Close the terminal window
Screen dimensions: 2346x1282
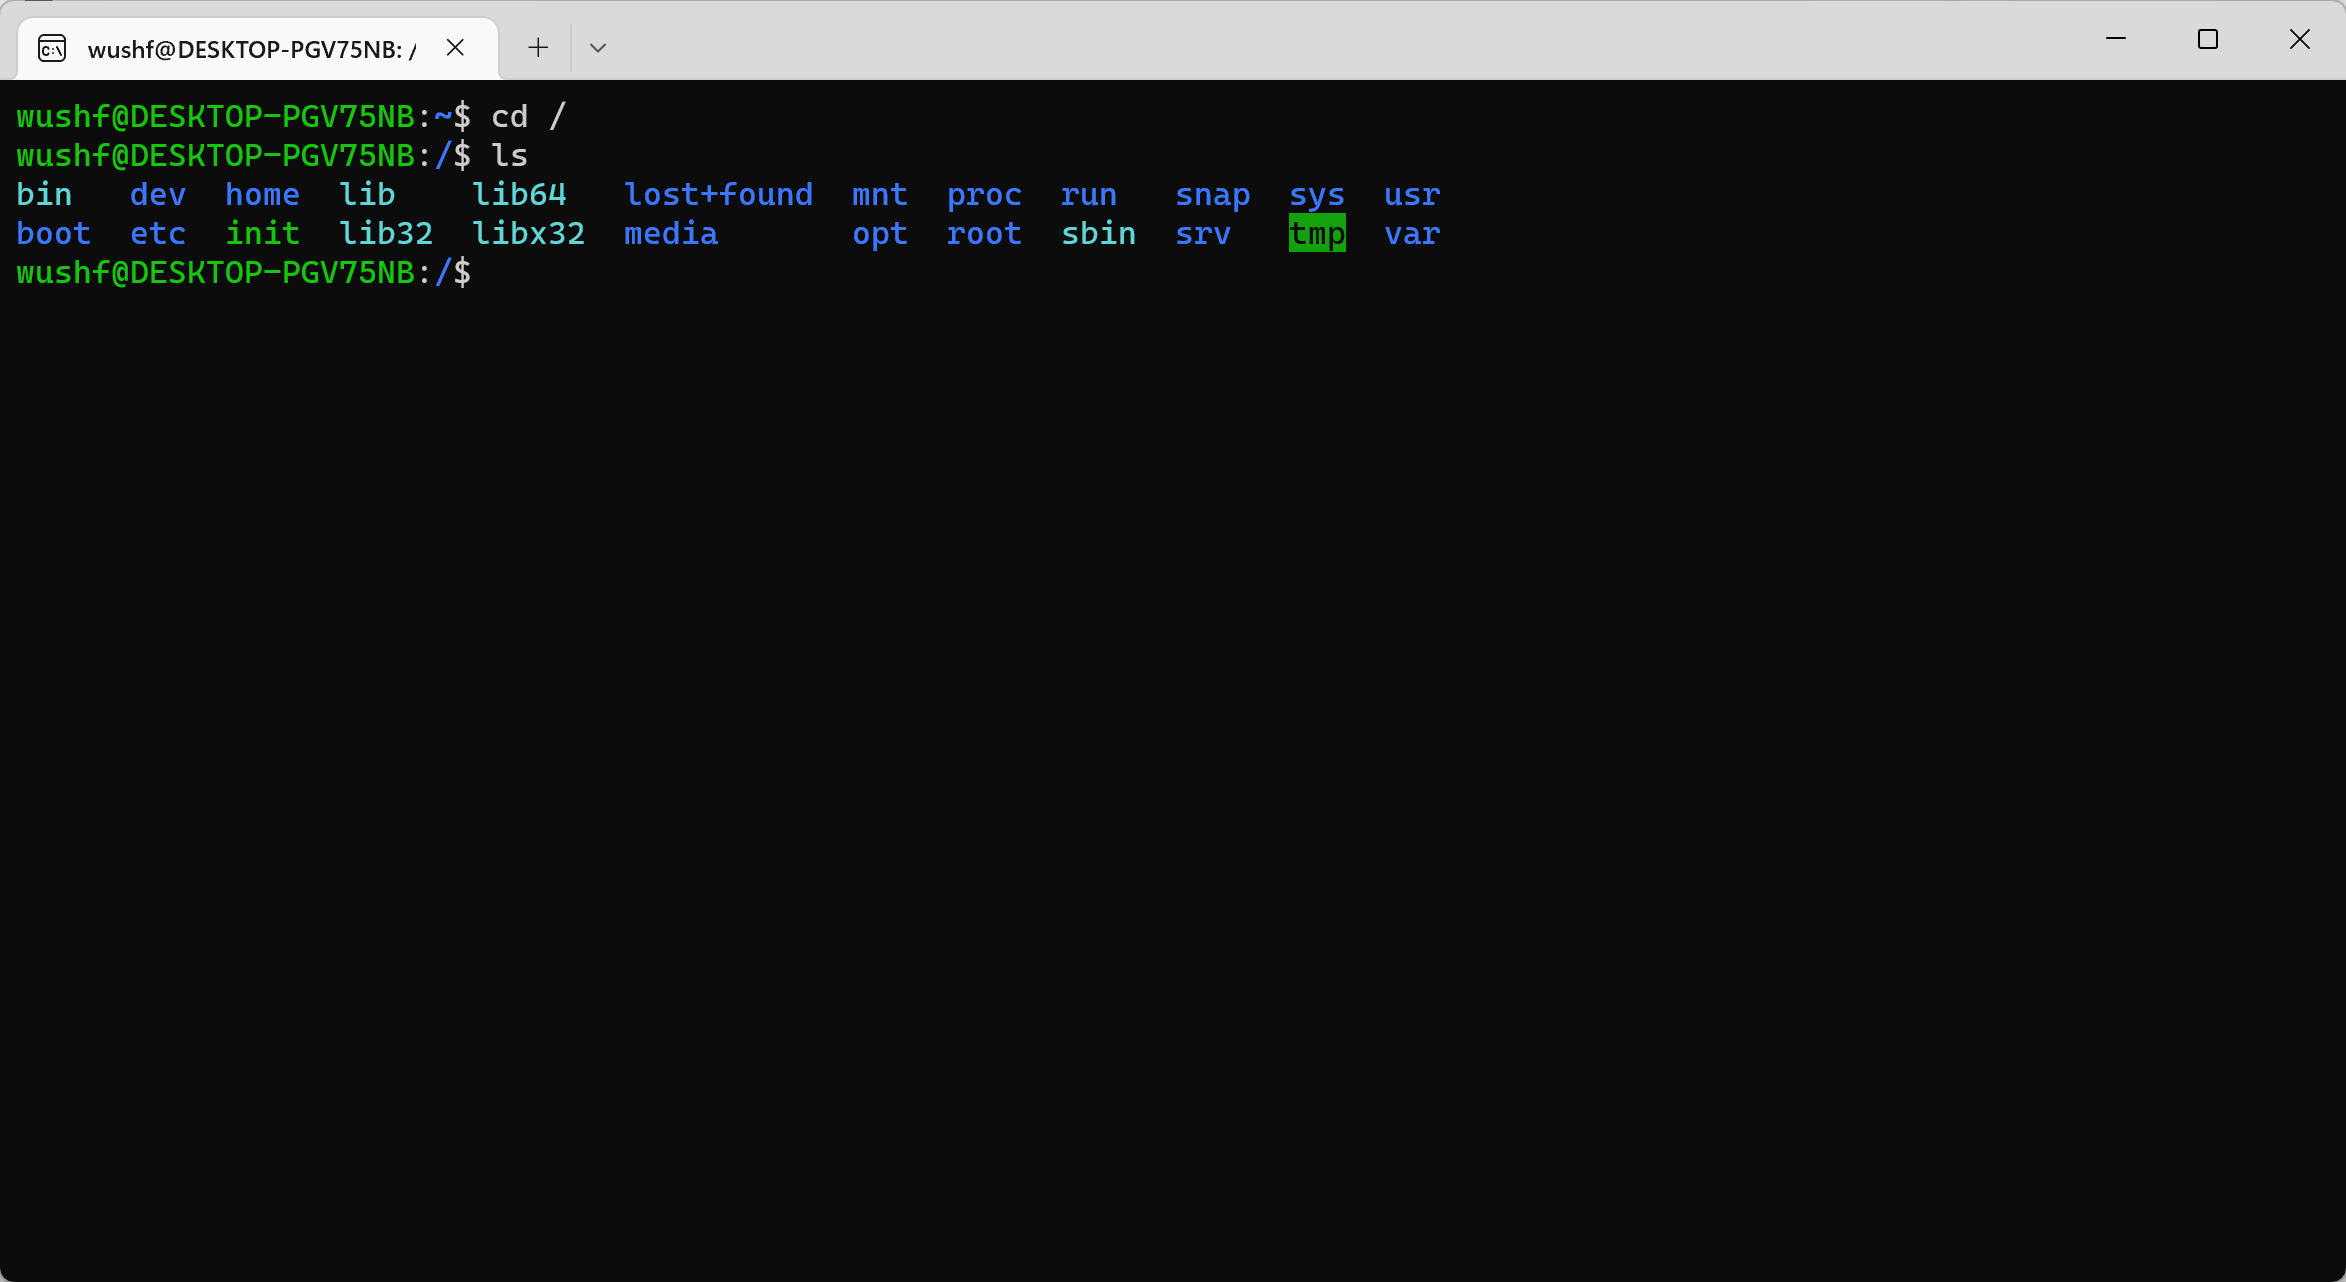(2300, 39)
